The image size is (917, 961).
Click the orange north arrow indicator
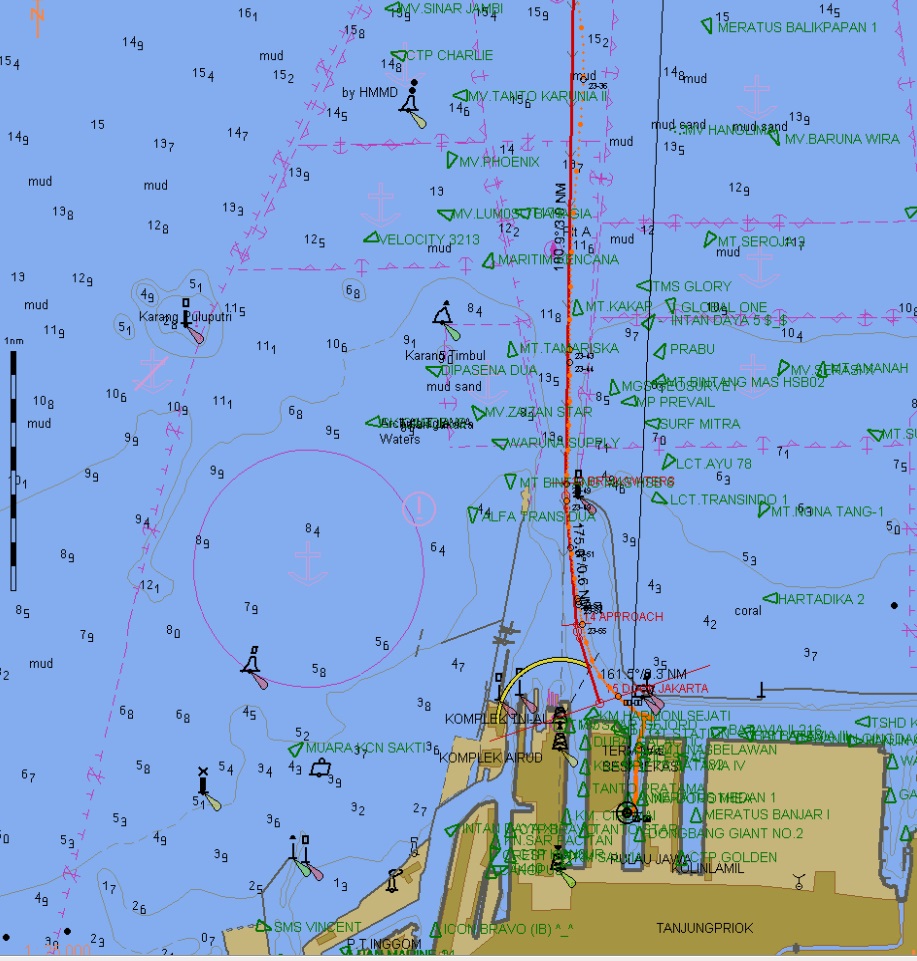pos(38,17)
